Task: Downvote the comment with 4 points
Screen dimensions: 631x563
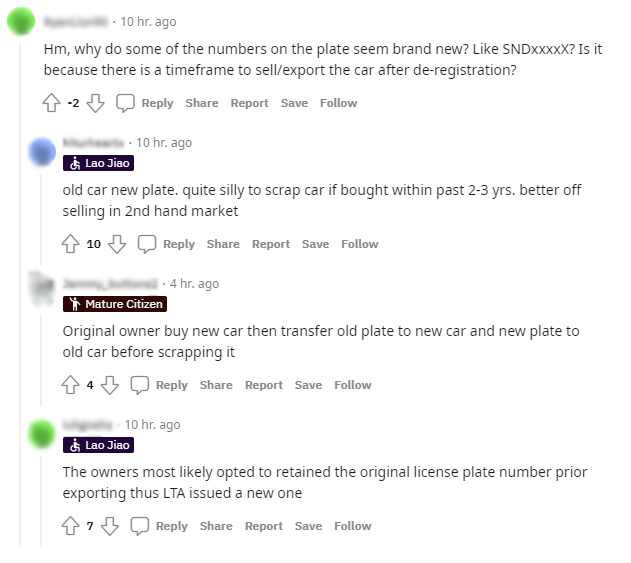Action: (x=110, y=385)
